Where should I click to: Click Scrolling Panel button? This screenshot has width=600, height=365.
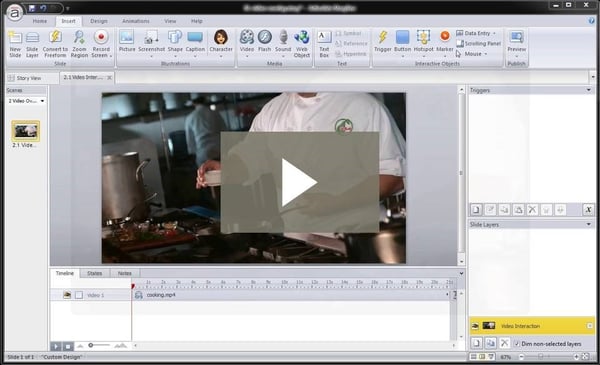(x=479, y=44)
